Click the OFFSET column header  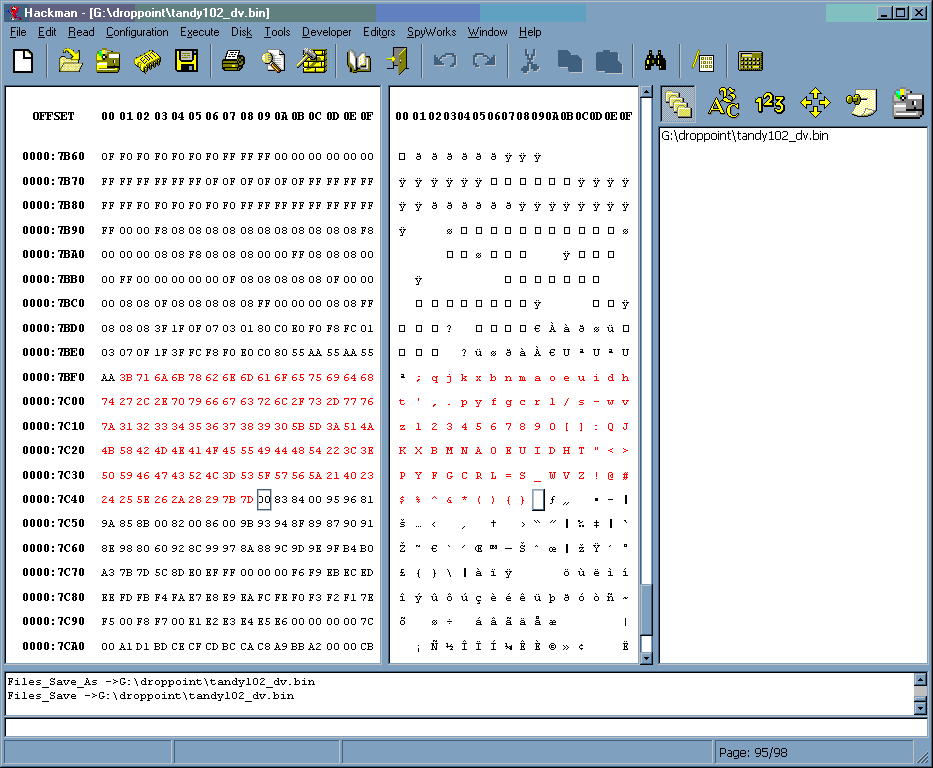pyautogui.click(x=54, y=116)
